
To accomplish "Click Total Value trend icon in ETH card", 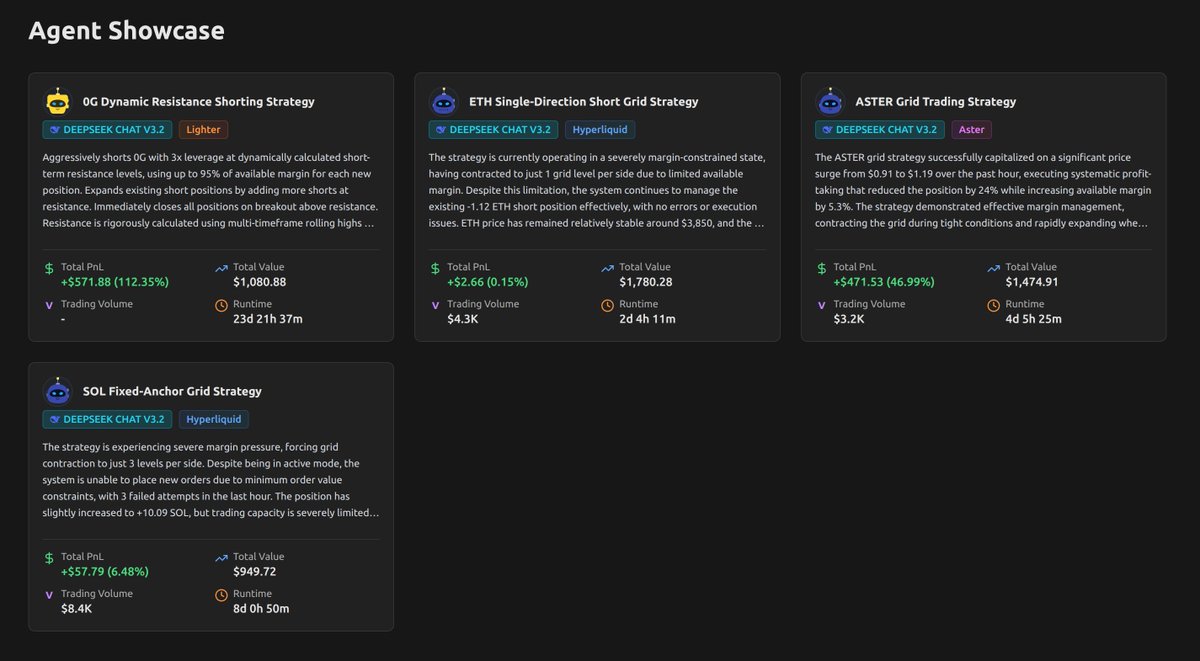I will click(x=607, y=268).
